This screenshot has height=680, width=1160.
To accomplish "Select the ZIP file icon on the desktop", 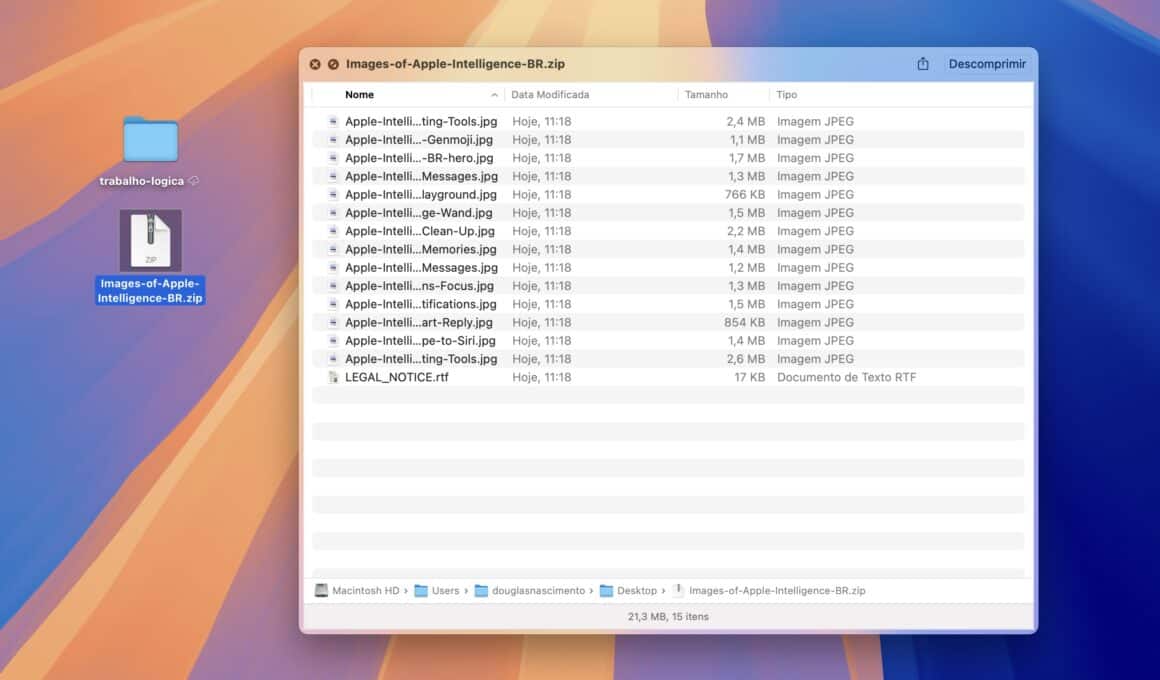I will (150, 240).
